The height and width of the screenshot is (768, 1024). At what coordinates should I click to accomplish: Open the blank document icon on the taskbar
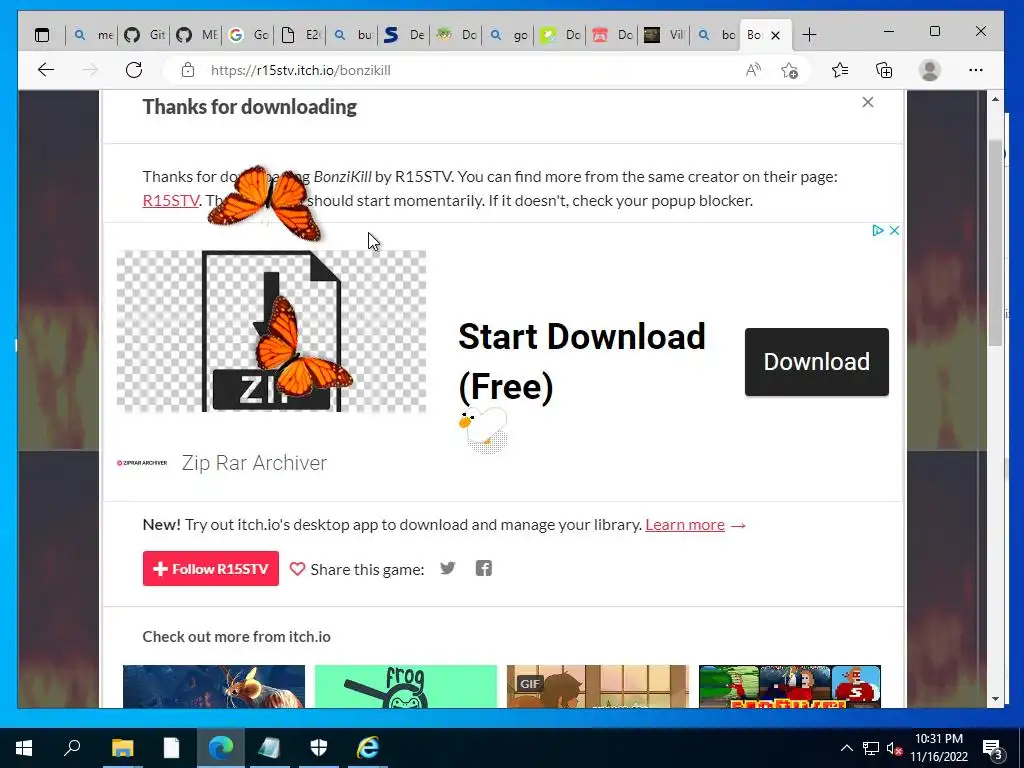[171, 747]
